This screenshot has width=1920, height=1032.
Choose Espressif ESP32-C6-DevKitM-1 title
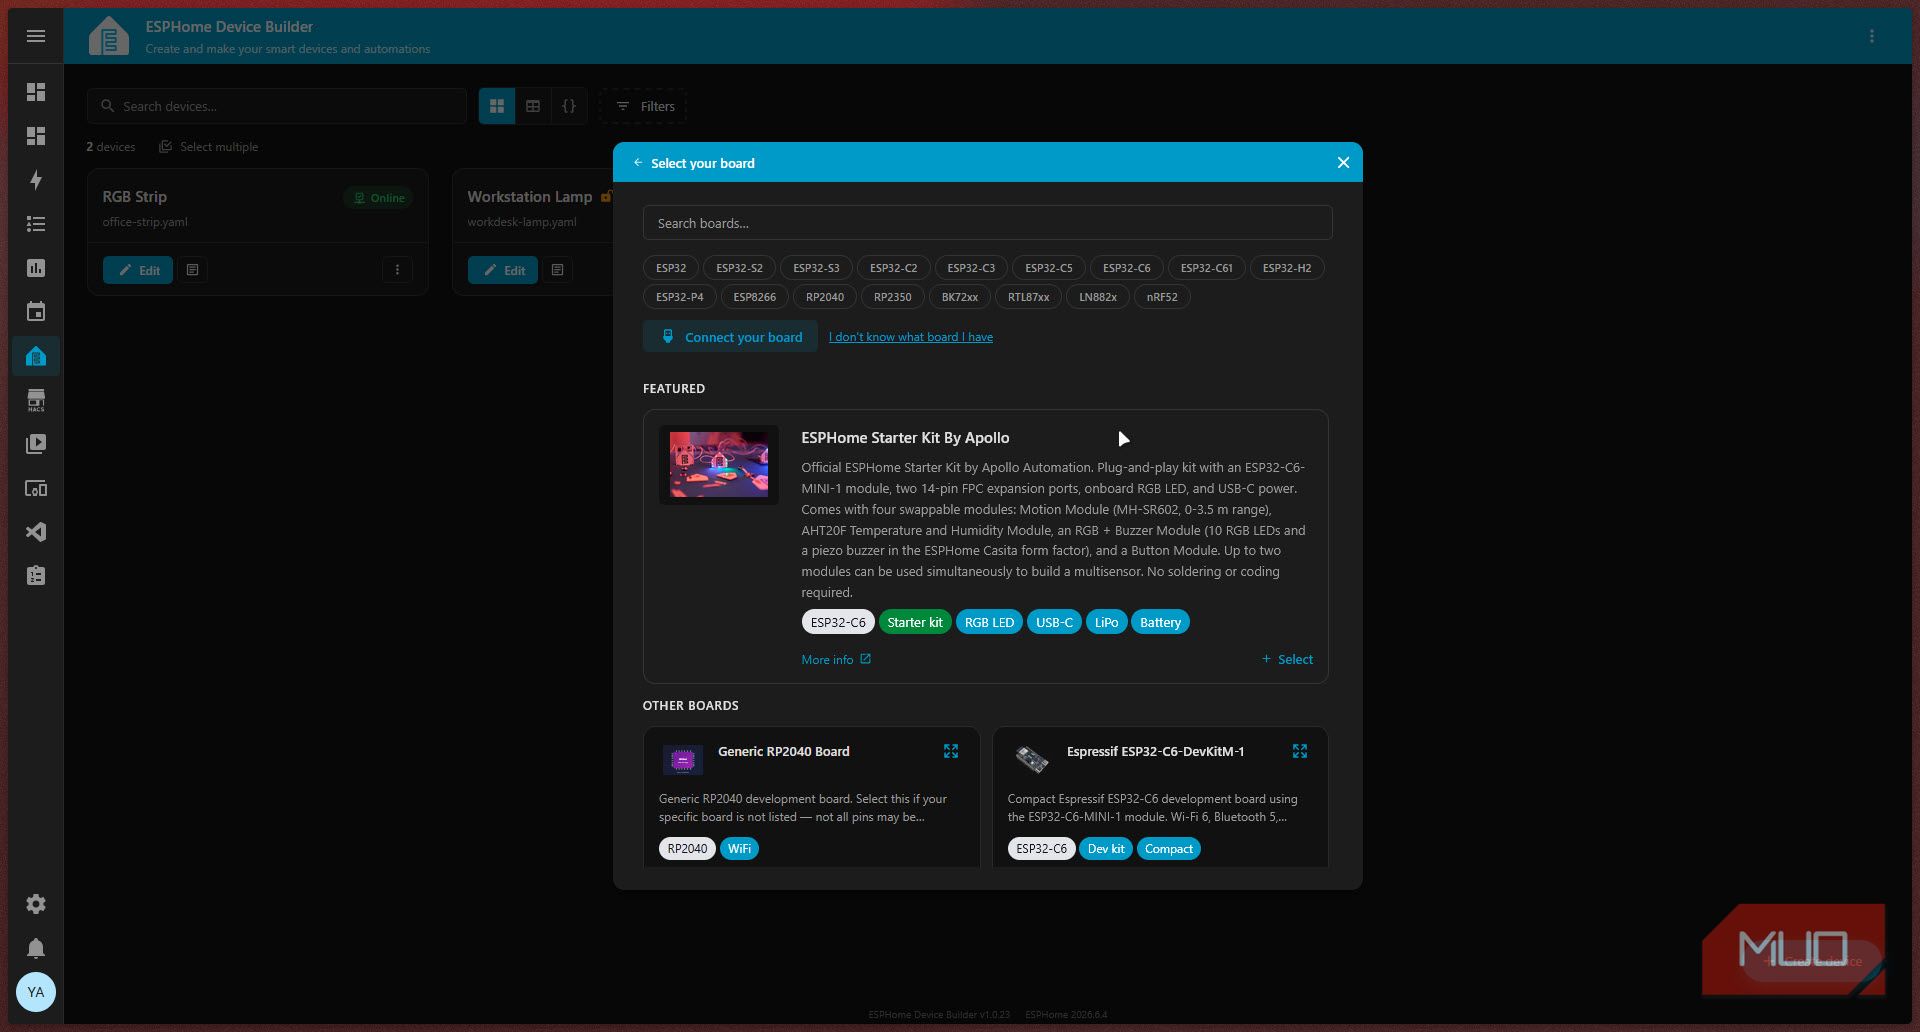tap(1156, 752)
